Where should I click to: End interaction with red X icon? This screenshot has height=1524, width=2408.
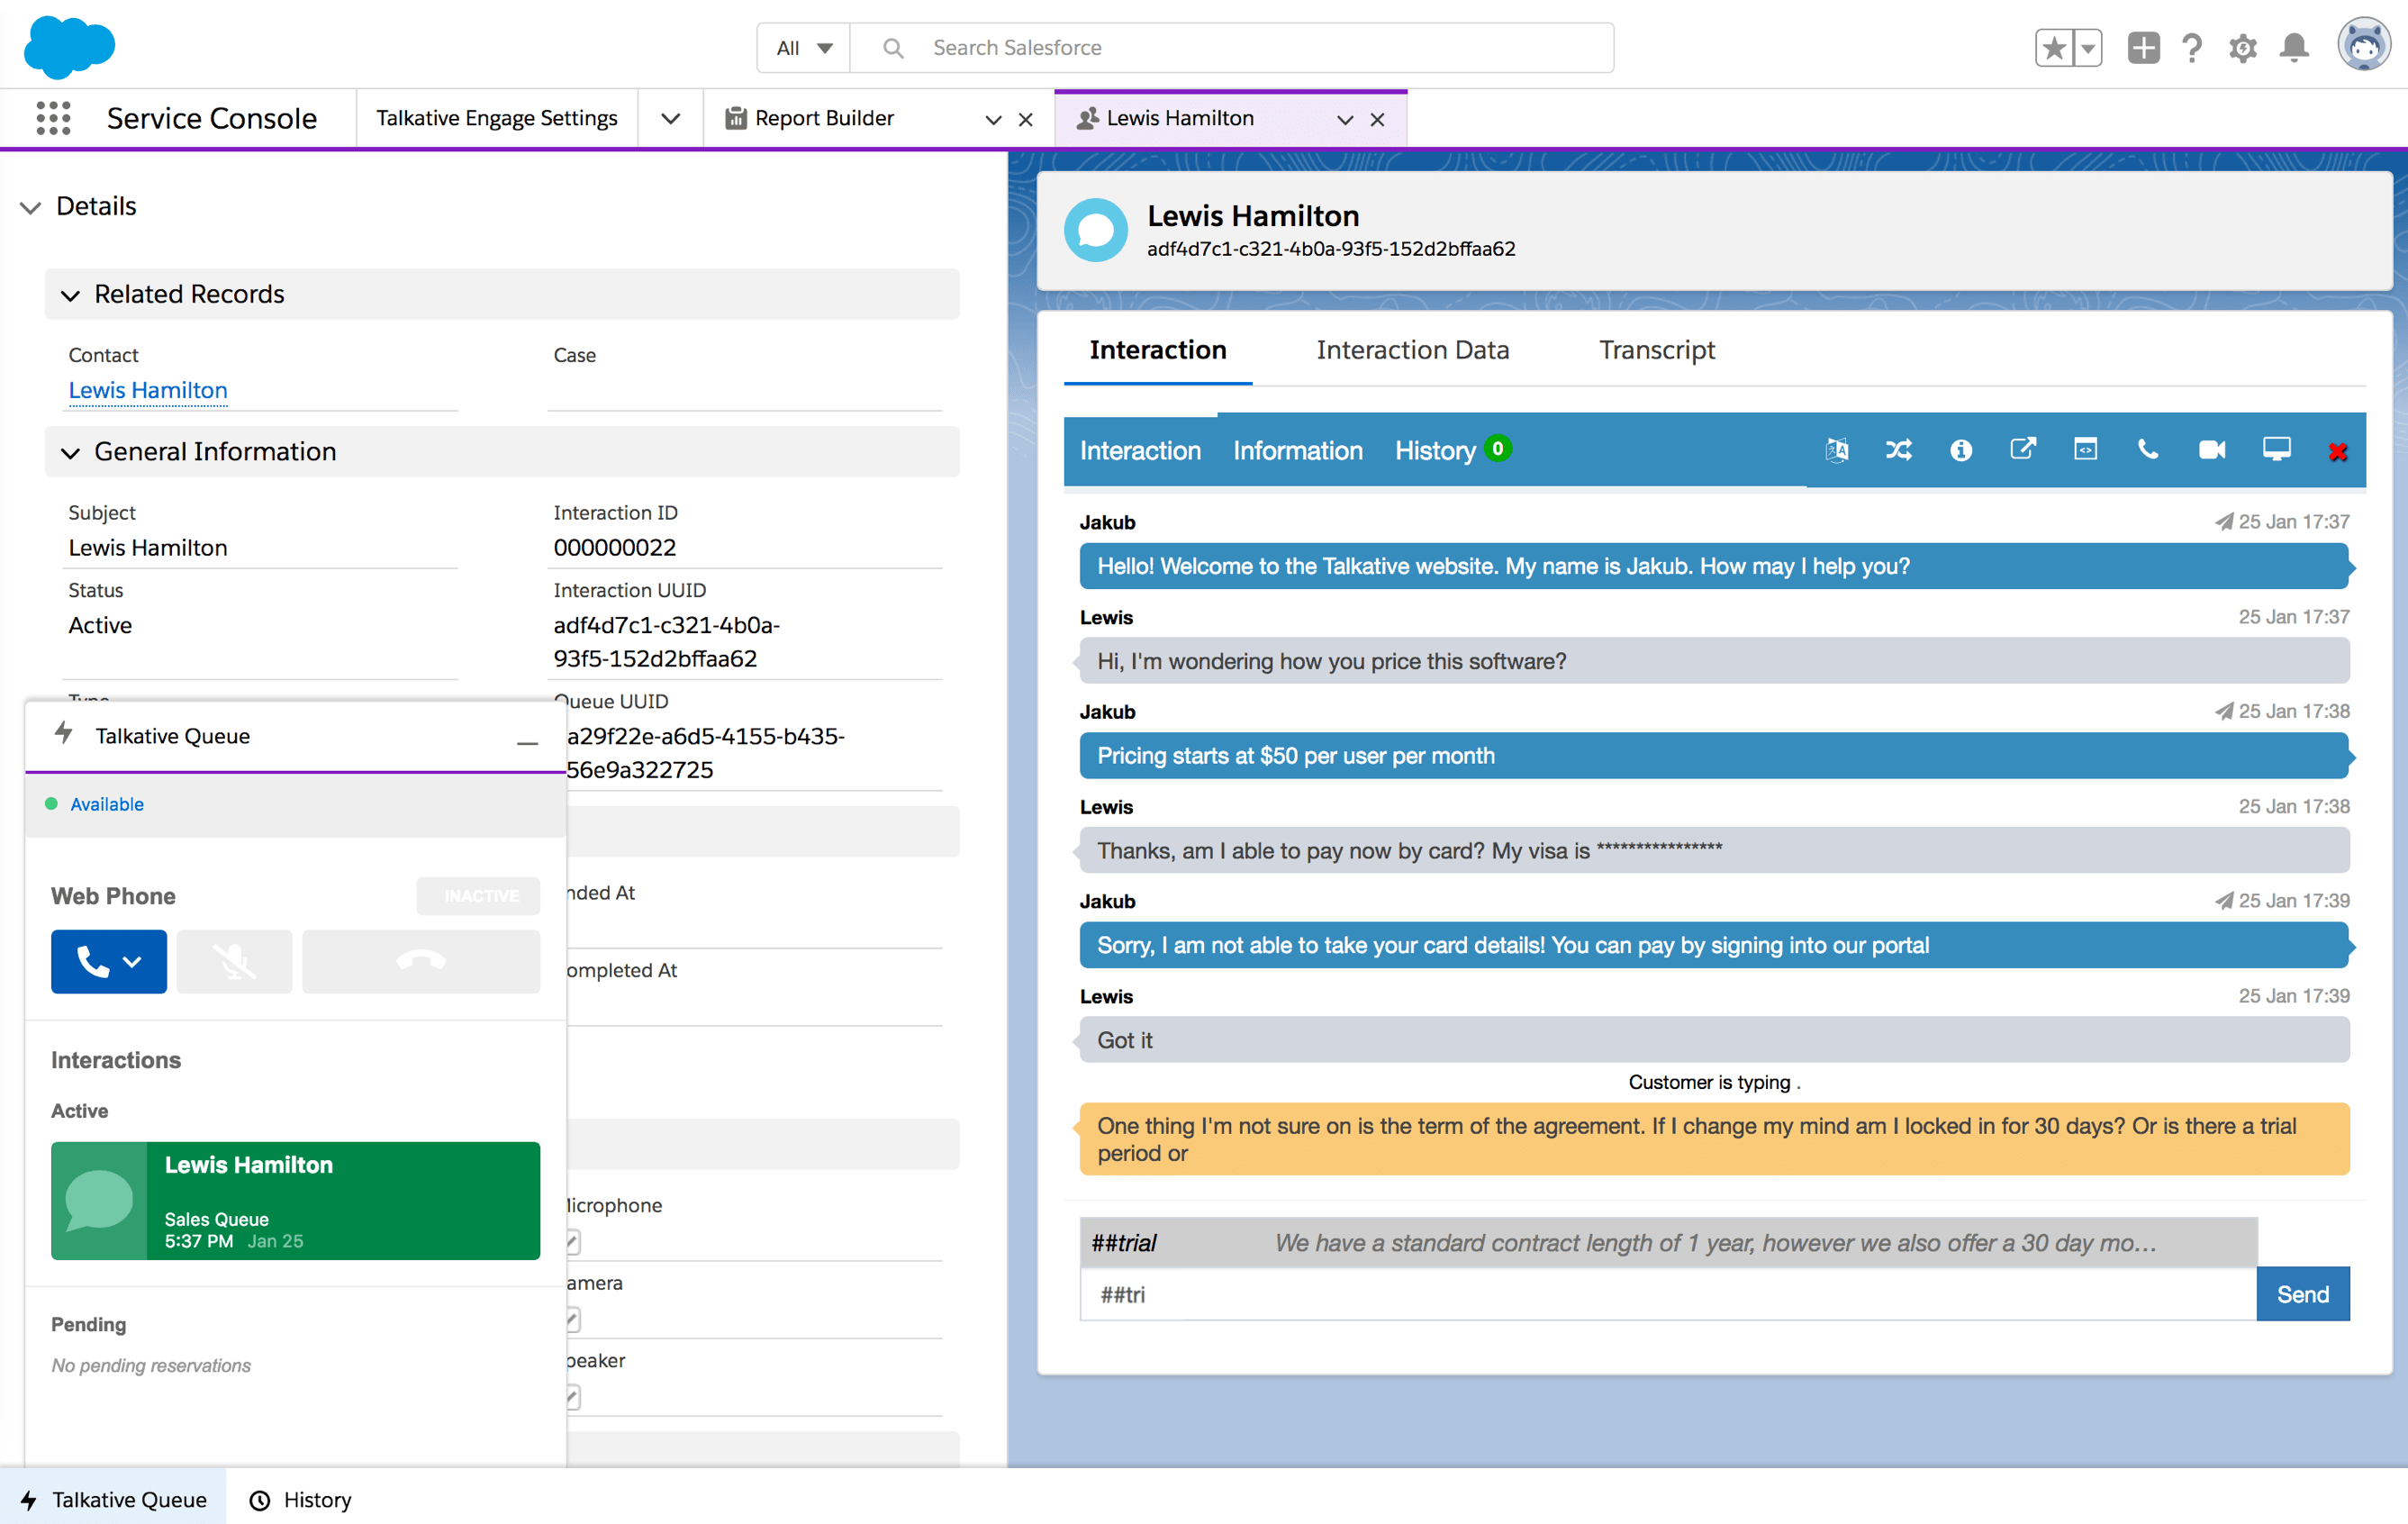pos(2337,452)
